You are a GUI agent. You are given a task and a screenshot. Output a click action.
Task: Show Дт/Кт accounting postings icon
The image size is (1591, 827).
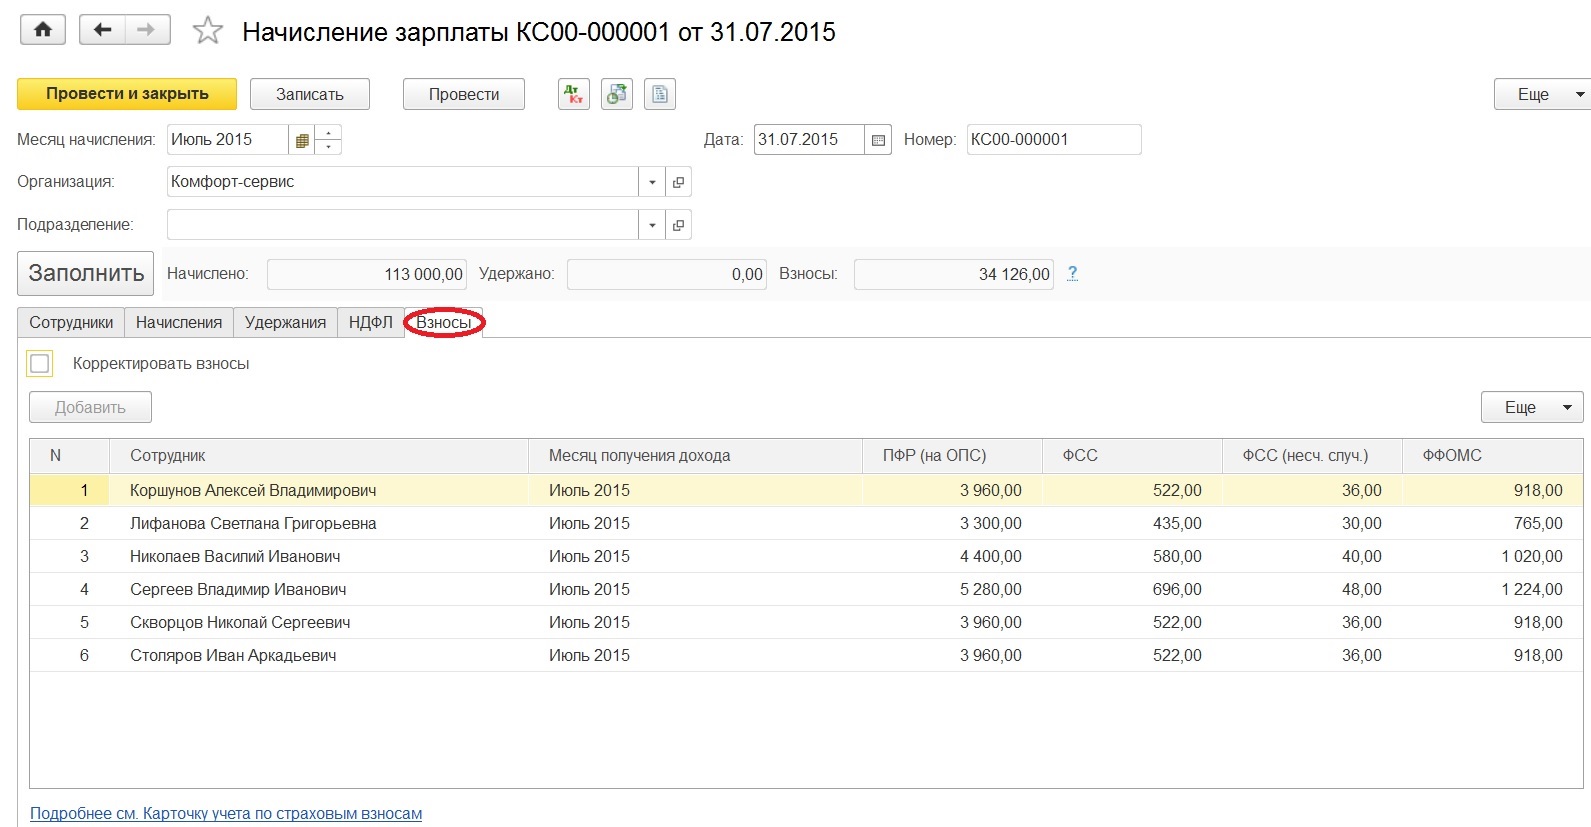tap(573, 94)
